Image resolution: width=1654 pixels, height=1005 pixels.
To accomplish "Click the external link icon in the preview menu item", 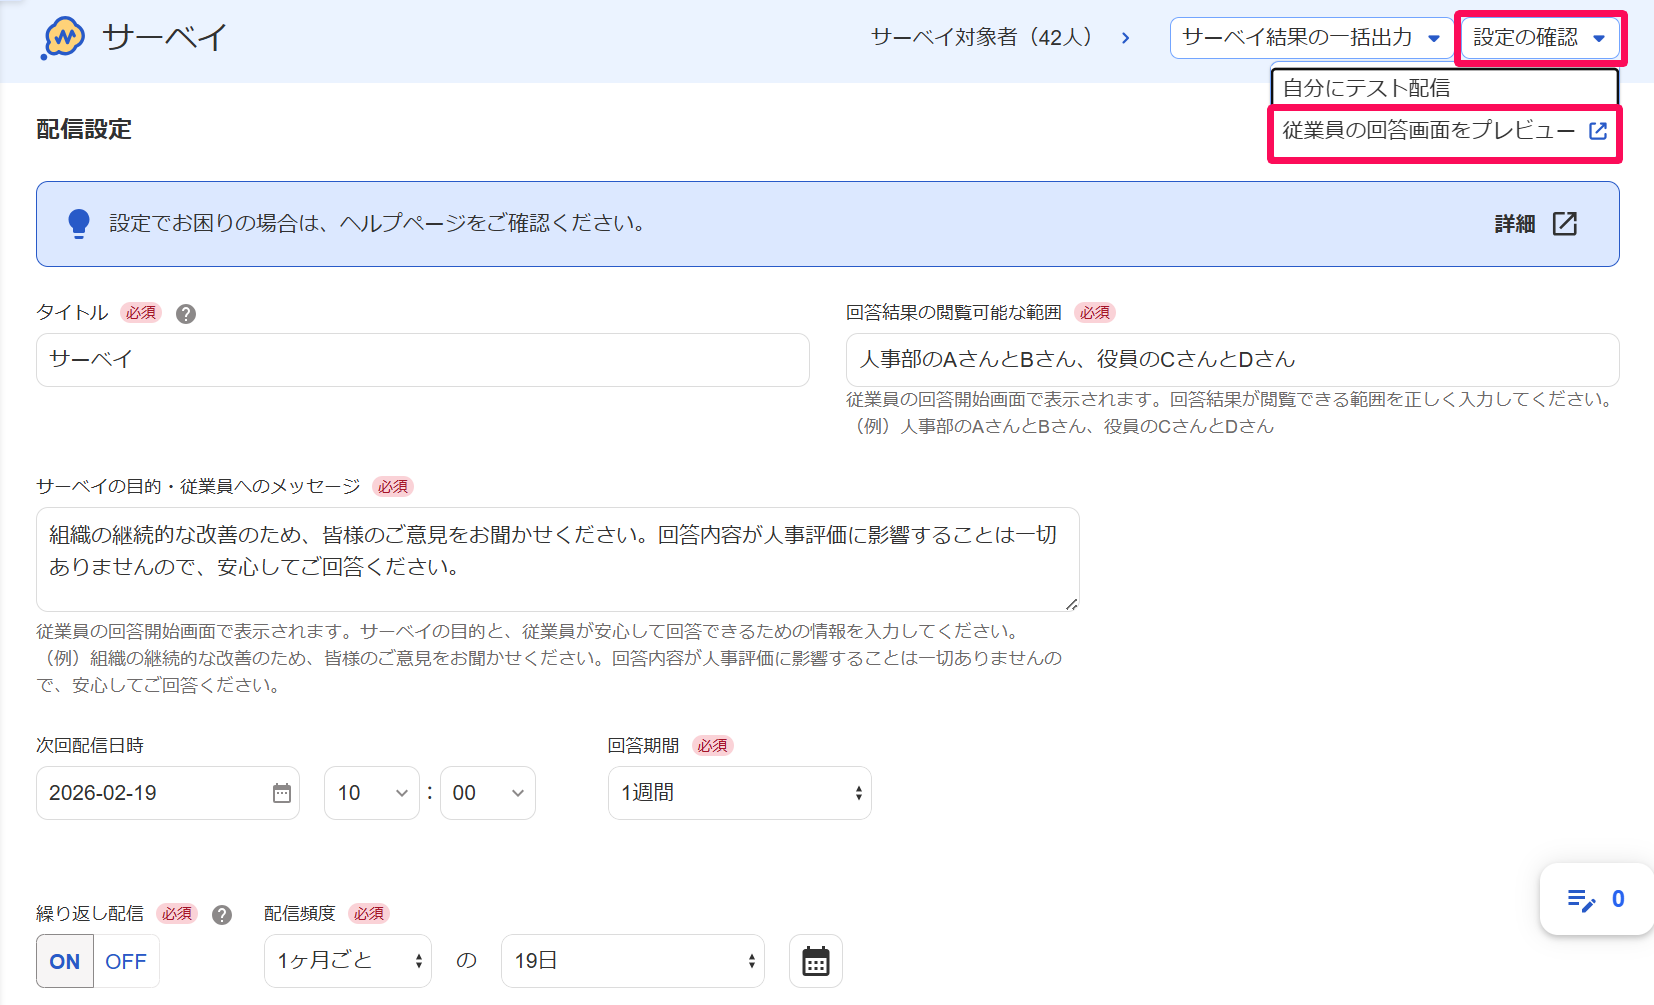I will (1598, 131).
